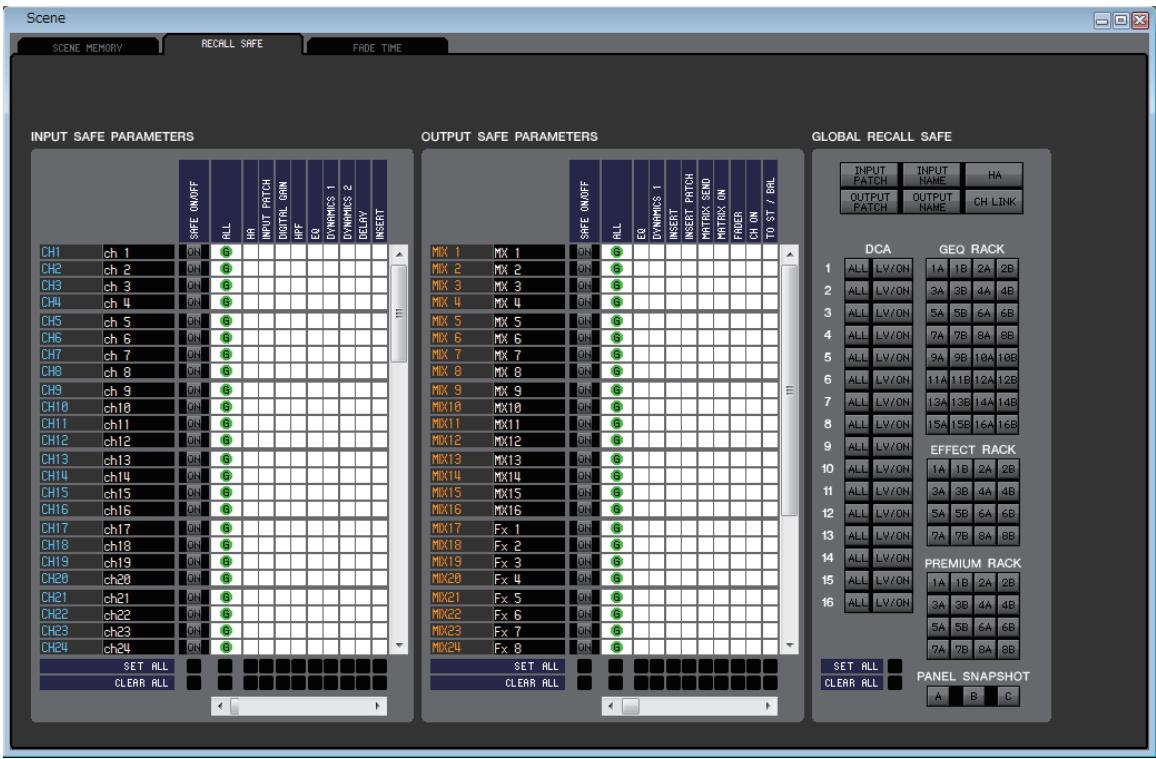The image size is (1156, 759).
Task: Select GEQ RACK 16B button
Action: click(1007, 424)
